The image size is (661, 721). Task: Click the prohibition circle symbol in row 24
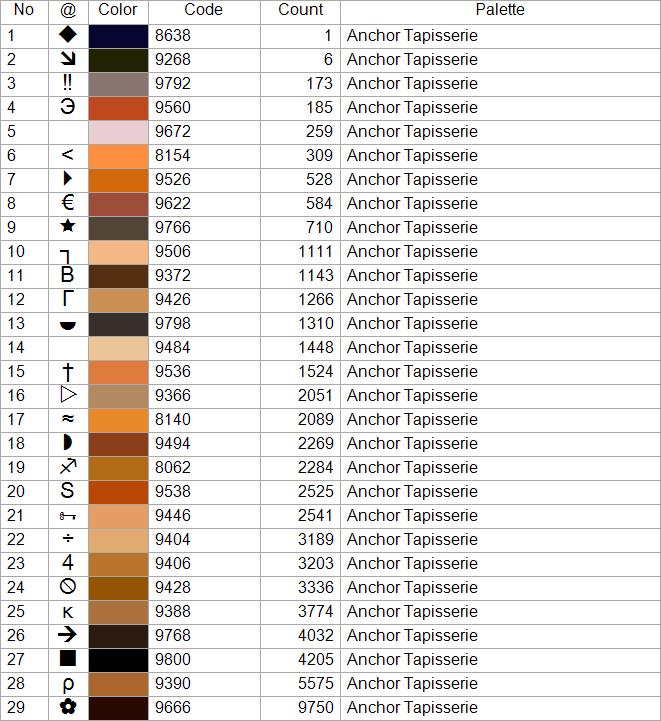(x=68, y=586)
